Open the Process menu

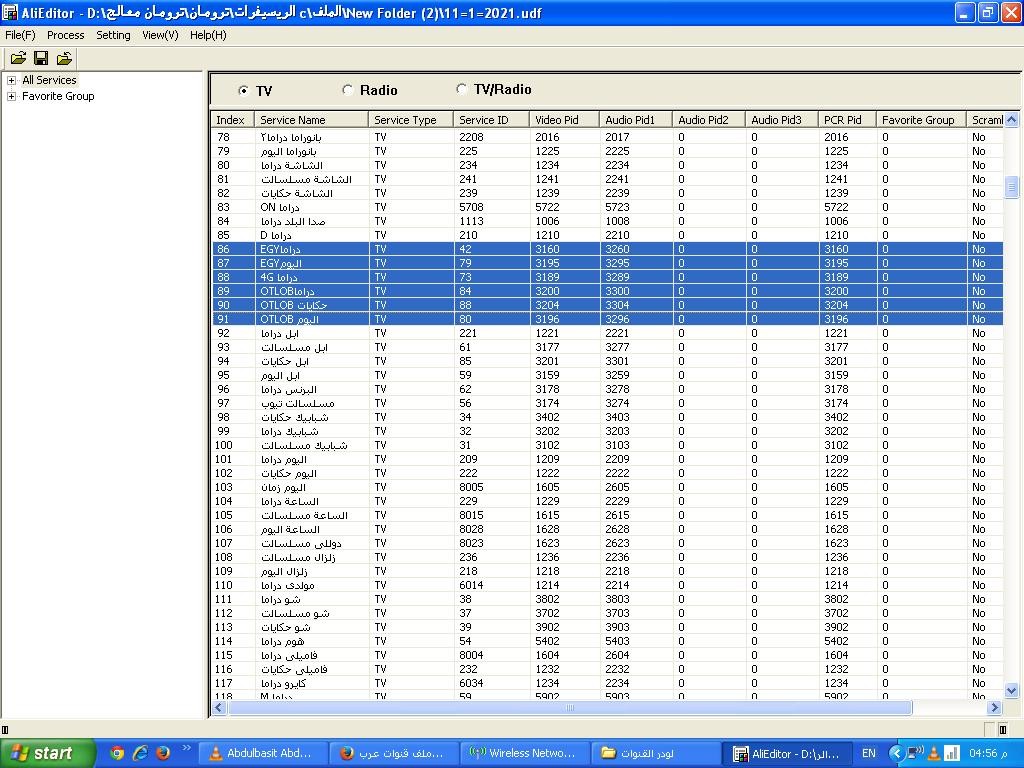coord(65,35)
